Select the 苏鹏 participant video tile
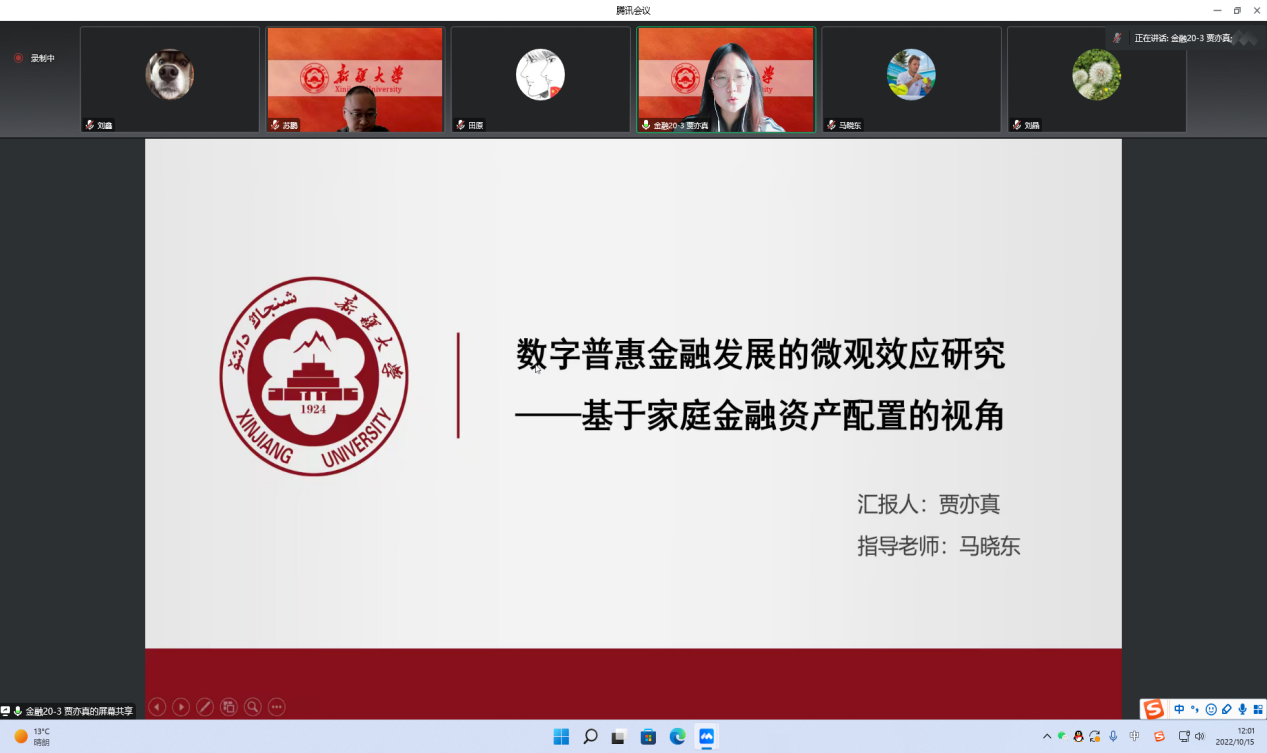 click(x=354, y=79)
